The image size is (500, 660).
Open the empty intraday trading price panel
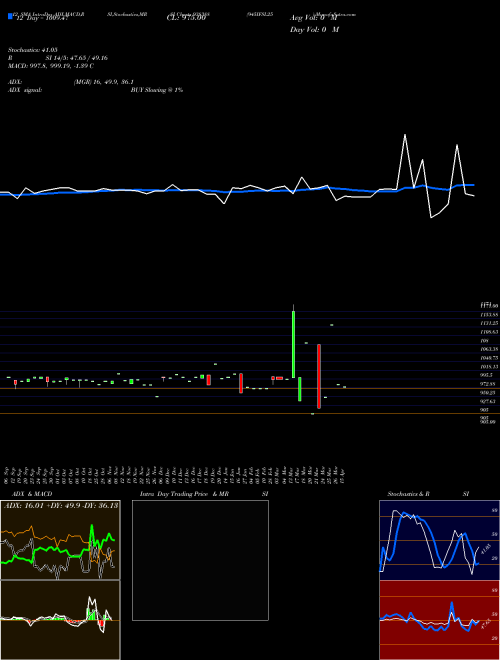click(200, 560)
